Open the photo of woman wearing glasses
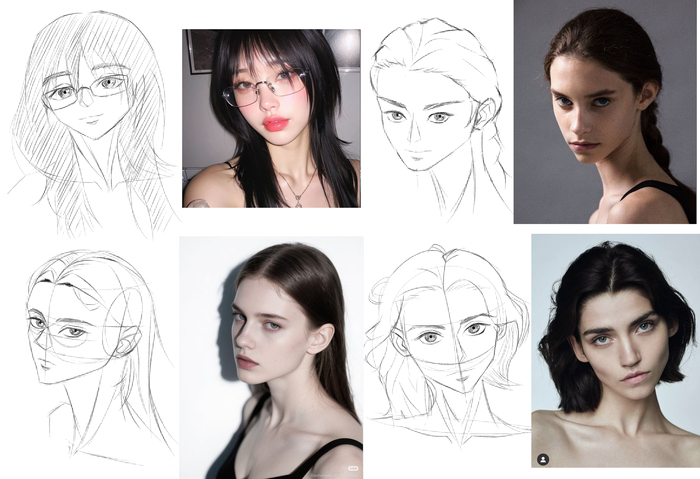Screen dimensions: 700x479 (x=270, y=118)
